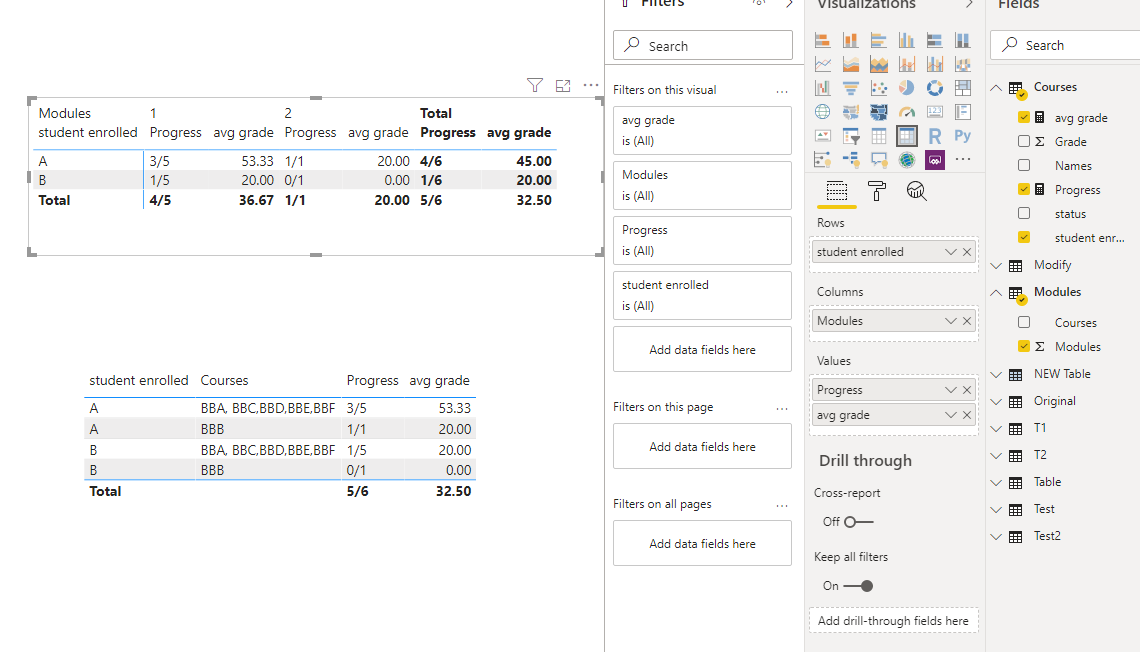This screenshot has height=652, width=1140.
Task: Open dropdown for Modules in Columns well
Action: pyautogui.click(x=950, y=321)
